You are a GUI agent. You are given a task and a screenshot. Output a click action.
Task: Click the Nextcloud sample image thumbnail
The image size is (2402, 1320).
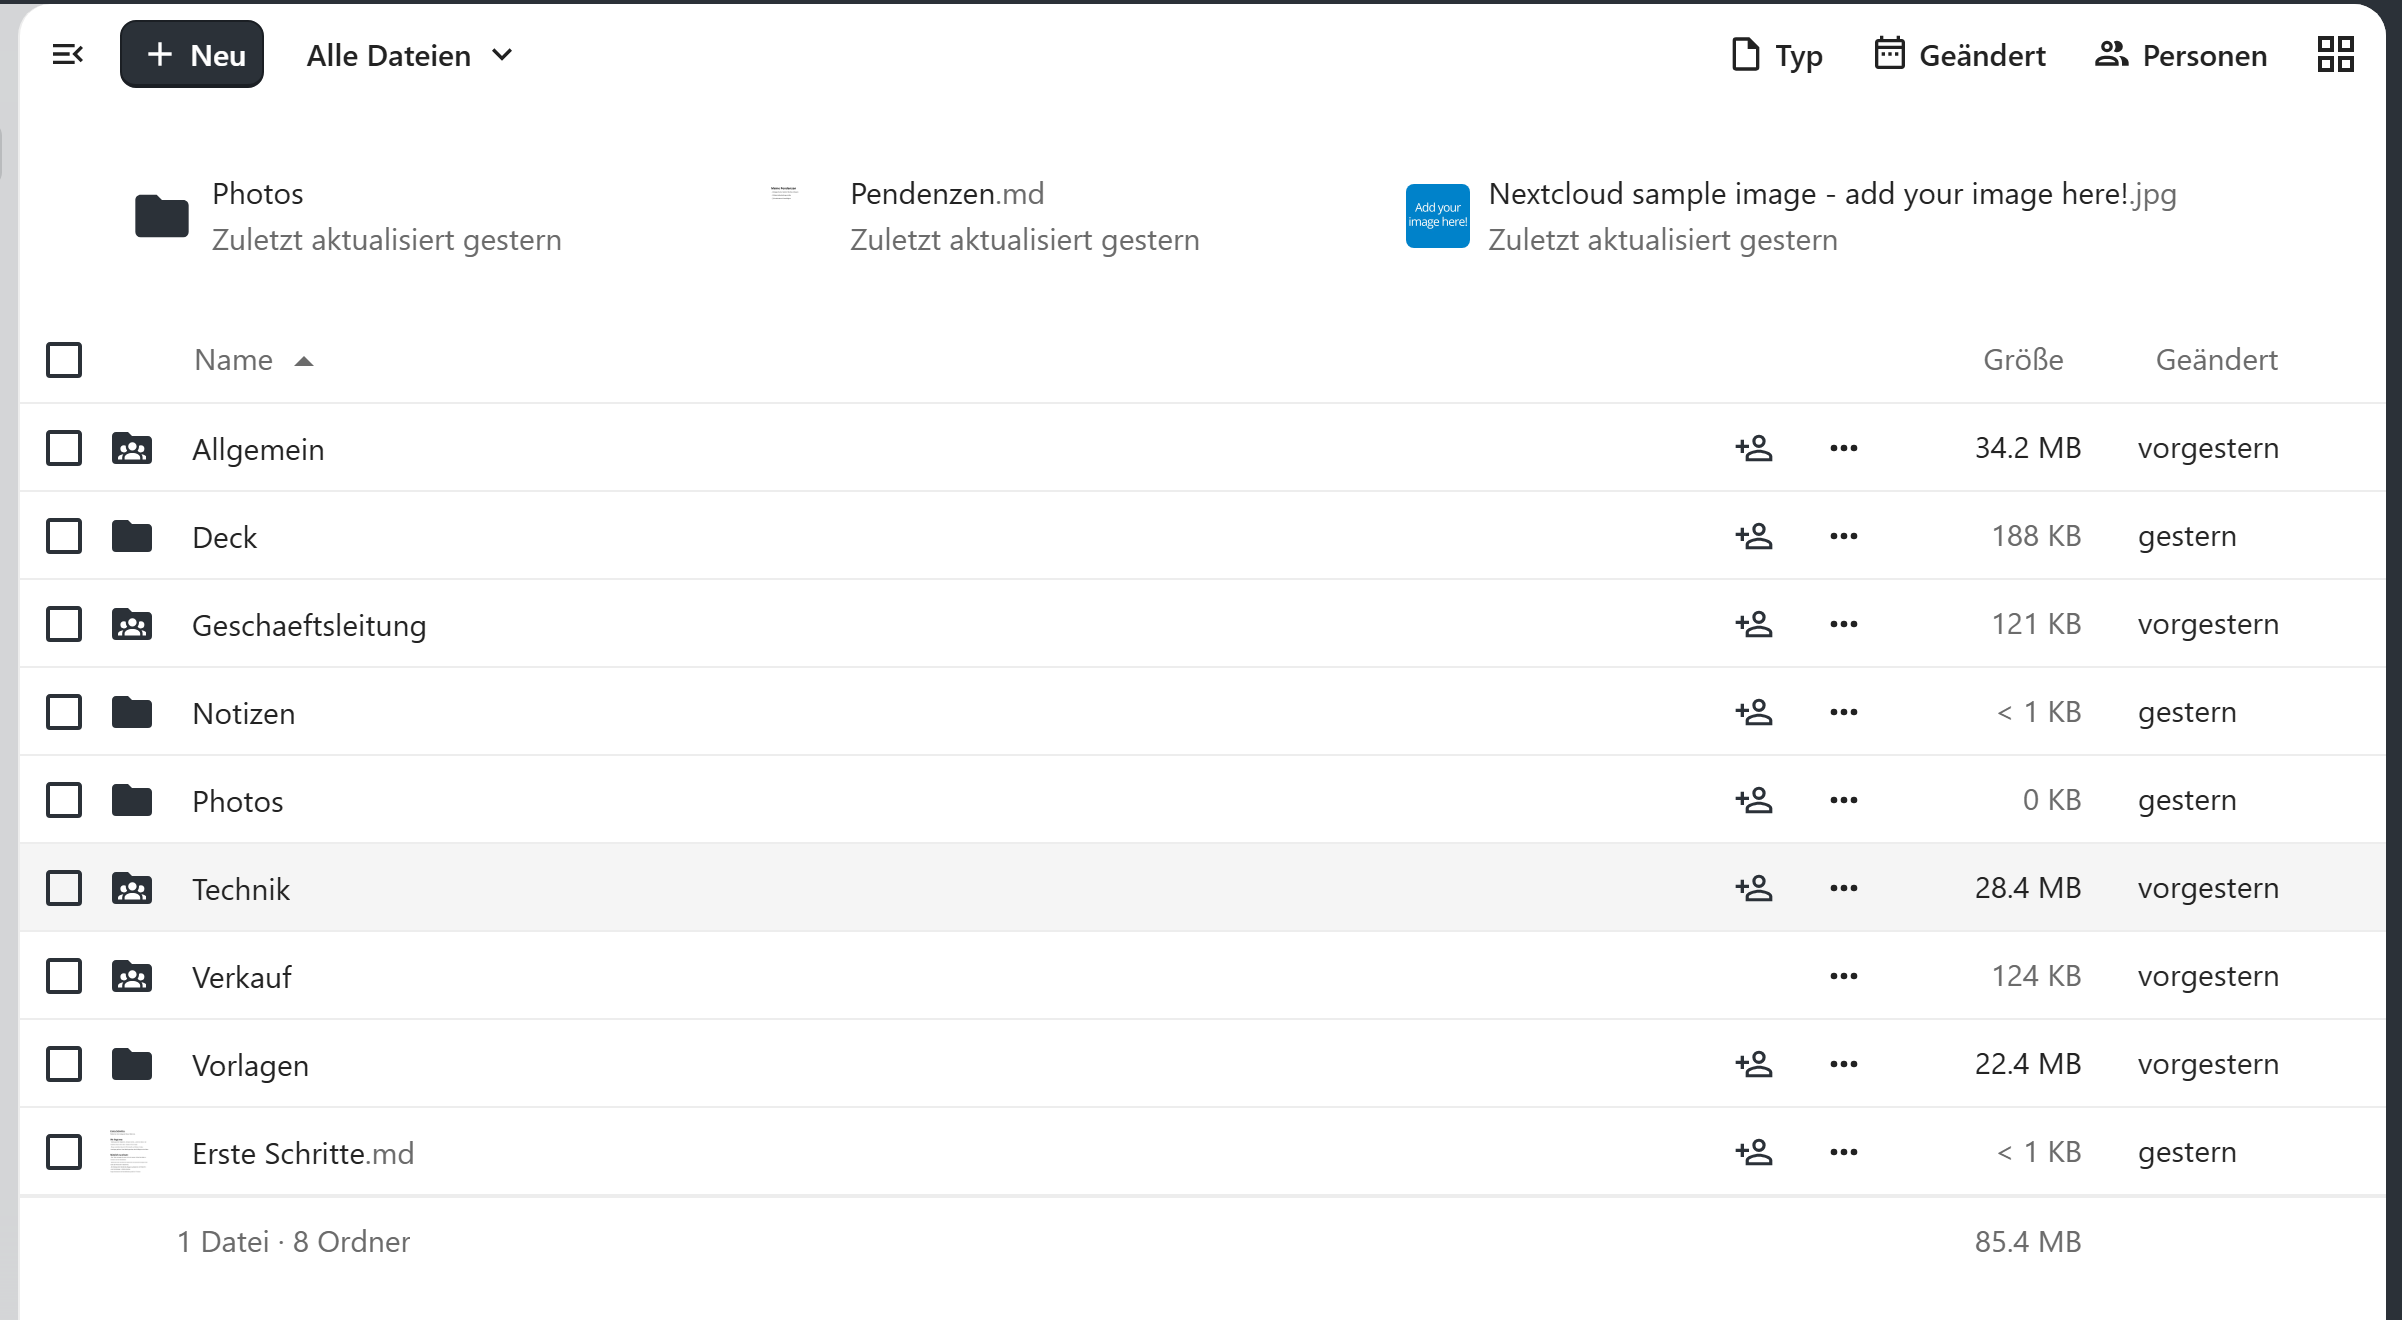tap(1437, 215)
